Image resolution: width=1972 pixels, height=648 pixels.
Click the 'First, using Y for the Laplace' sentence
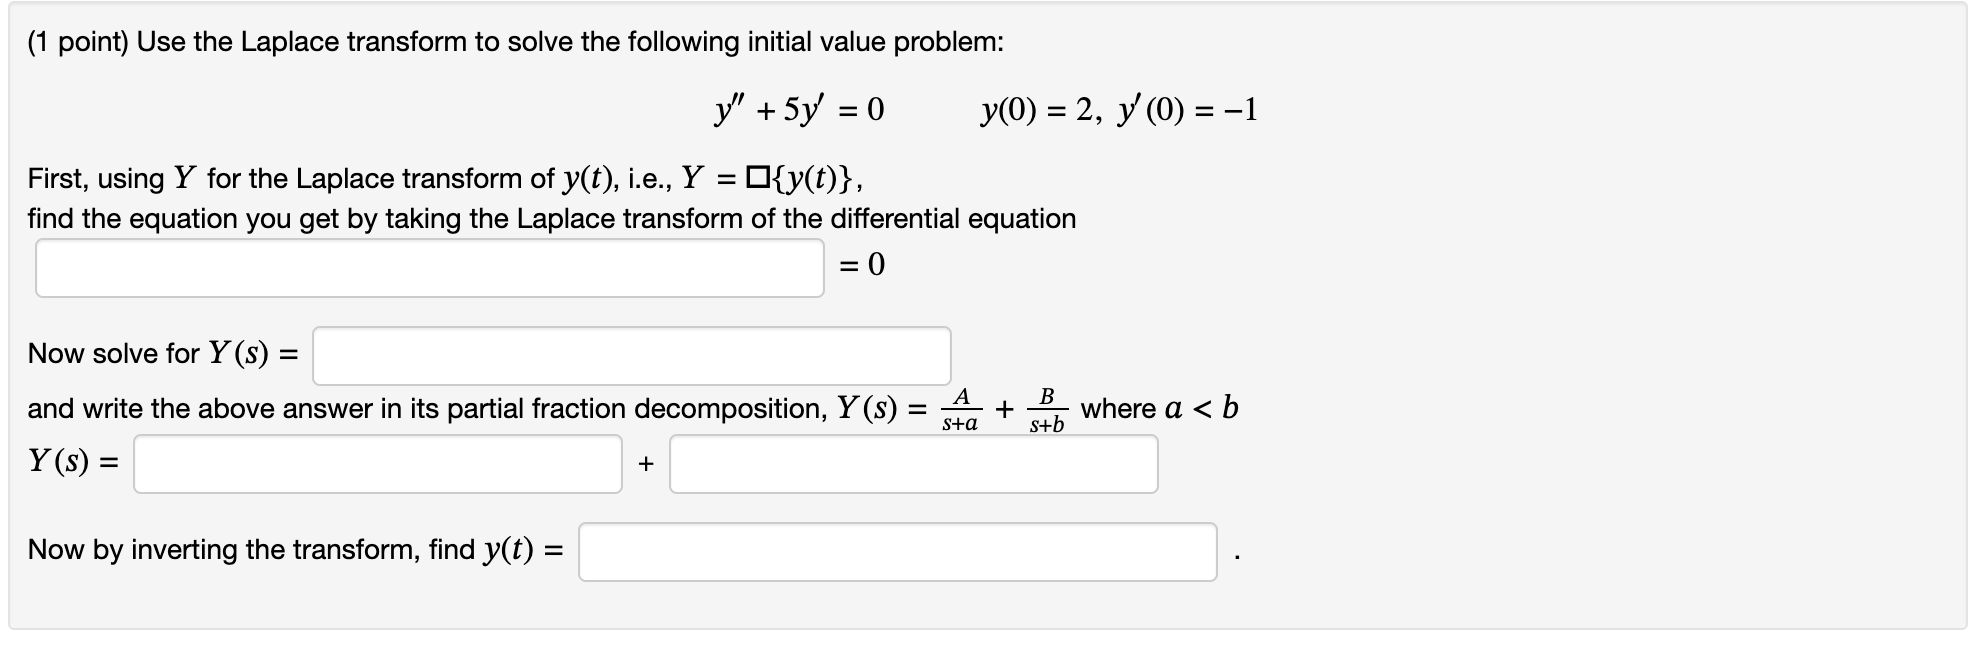446,179
